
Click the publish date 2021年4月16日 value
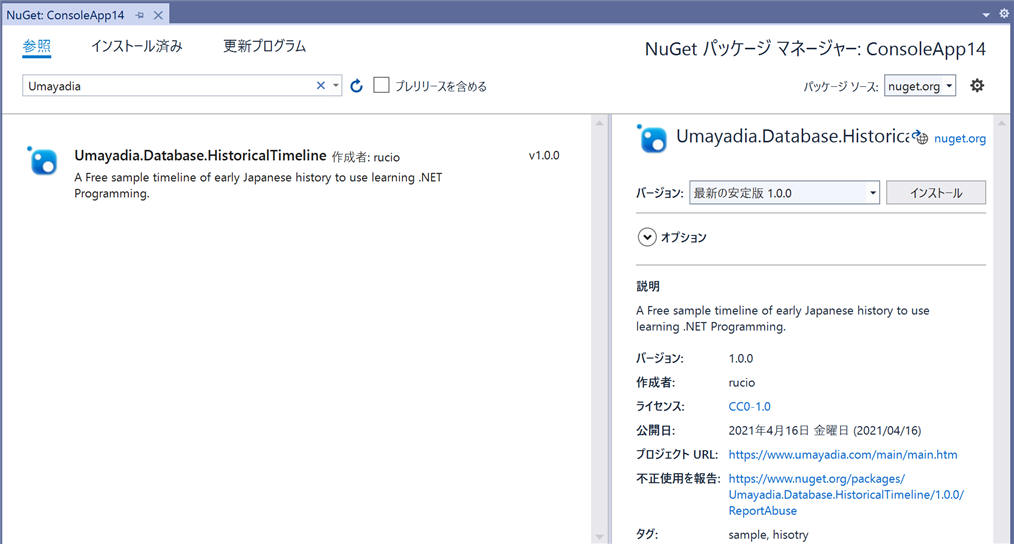(825, 430)
